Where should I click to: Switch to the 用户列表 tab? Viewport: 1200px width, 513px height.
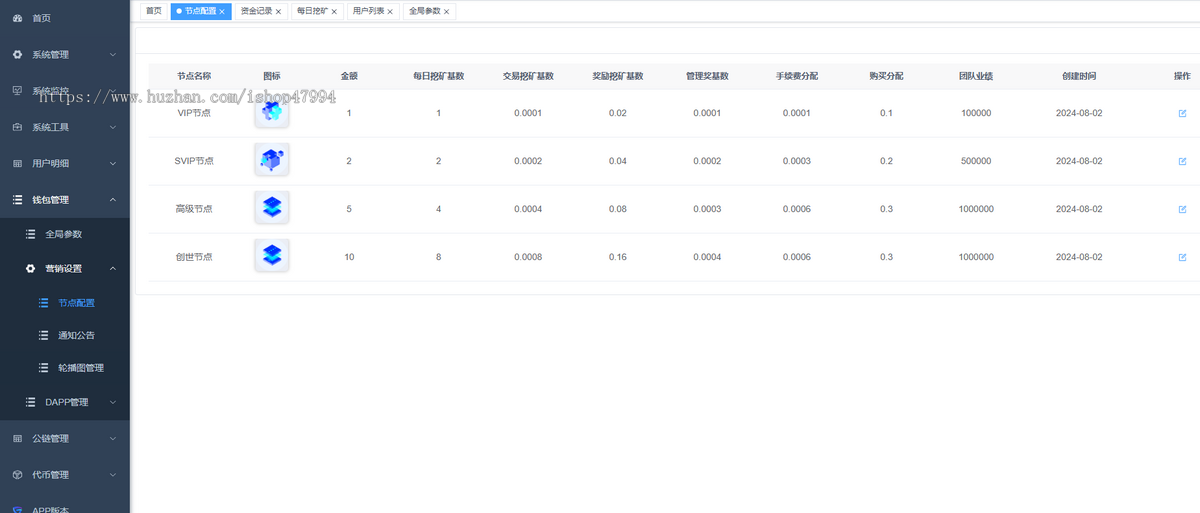pos(368,11)
